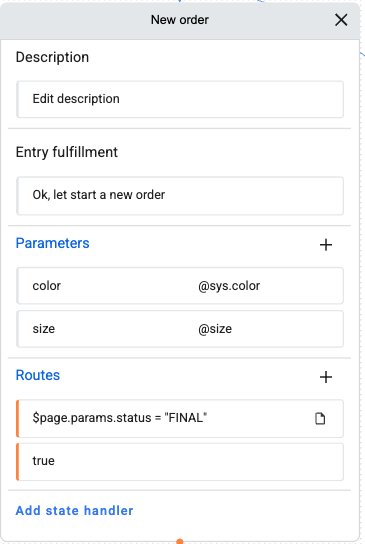The image size is (365, 544).
Task: Close the New order panel
Action: click(x=341, y=20)
